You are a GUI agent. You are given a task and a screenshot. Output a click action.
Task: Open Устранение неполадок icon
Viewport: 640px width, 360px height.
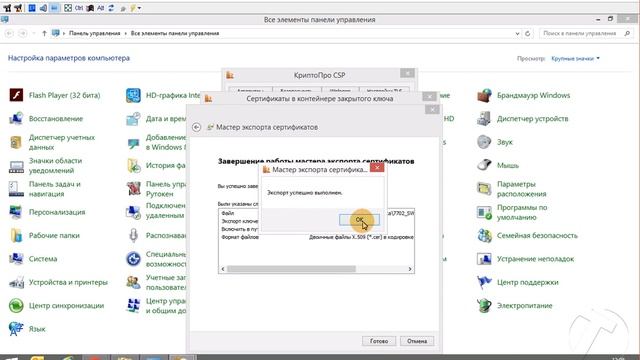(x=484, y=259)
